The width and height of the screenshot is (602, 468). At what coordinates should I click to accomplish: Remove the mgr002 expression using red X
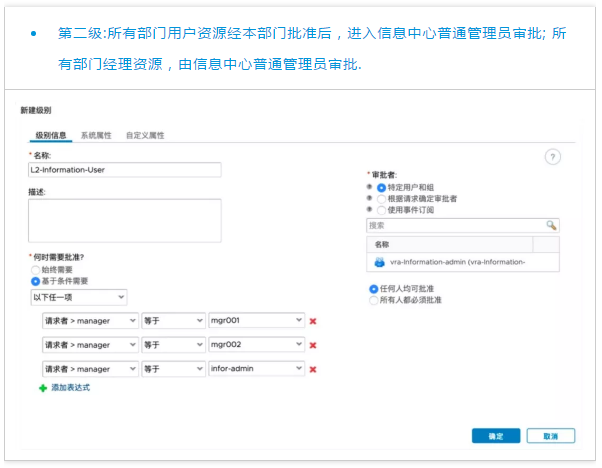(x=313, y=345)
